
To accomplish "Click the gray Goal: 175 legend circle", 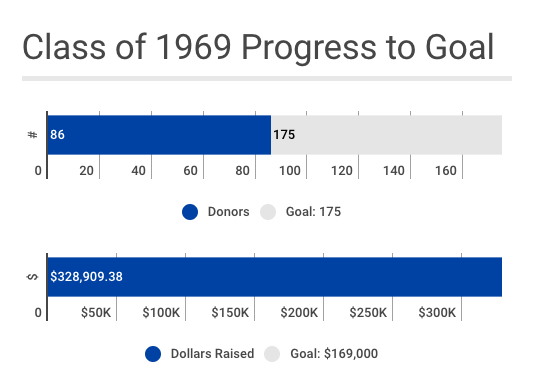I will tap(268, 212).
